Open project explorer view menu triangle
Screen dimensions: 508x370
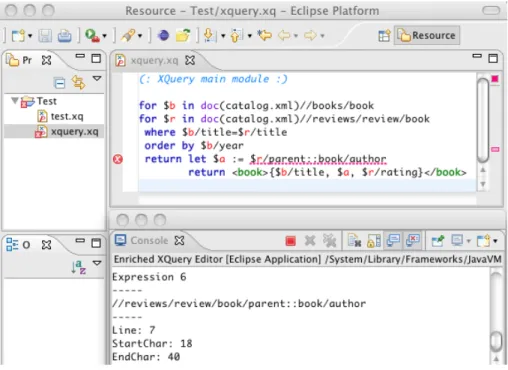97,79
